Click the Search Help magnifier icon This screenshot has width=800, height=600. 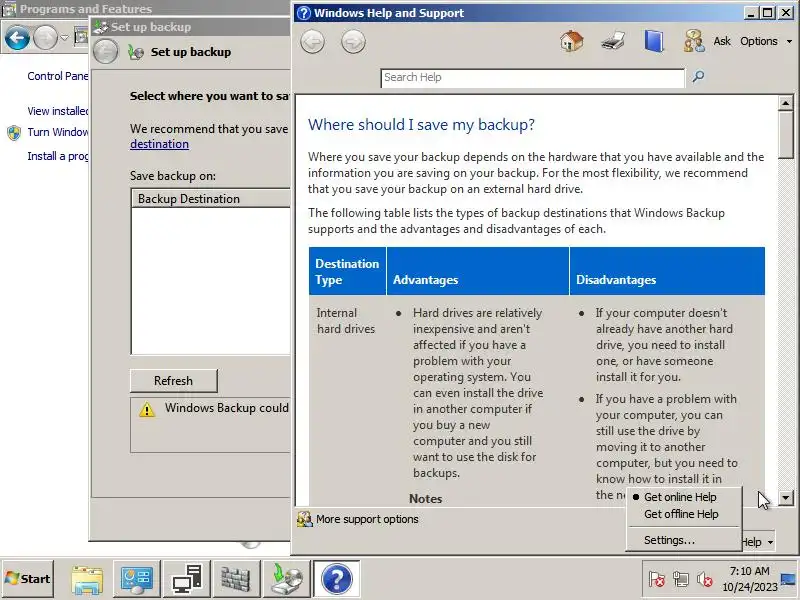698,77
